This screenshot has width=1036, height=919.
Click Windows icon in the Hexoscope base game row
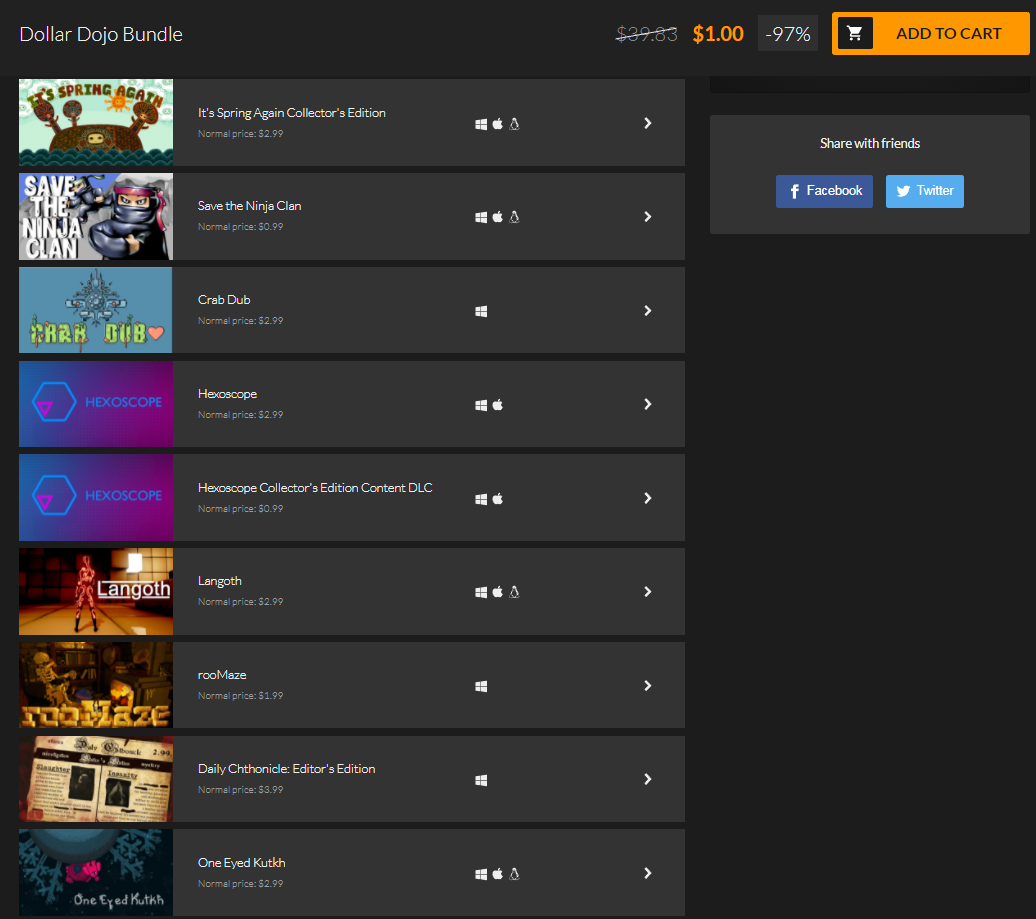pyautogui.click(x=481, y=405)
